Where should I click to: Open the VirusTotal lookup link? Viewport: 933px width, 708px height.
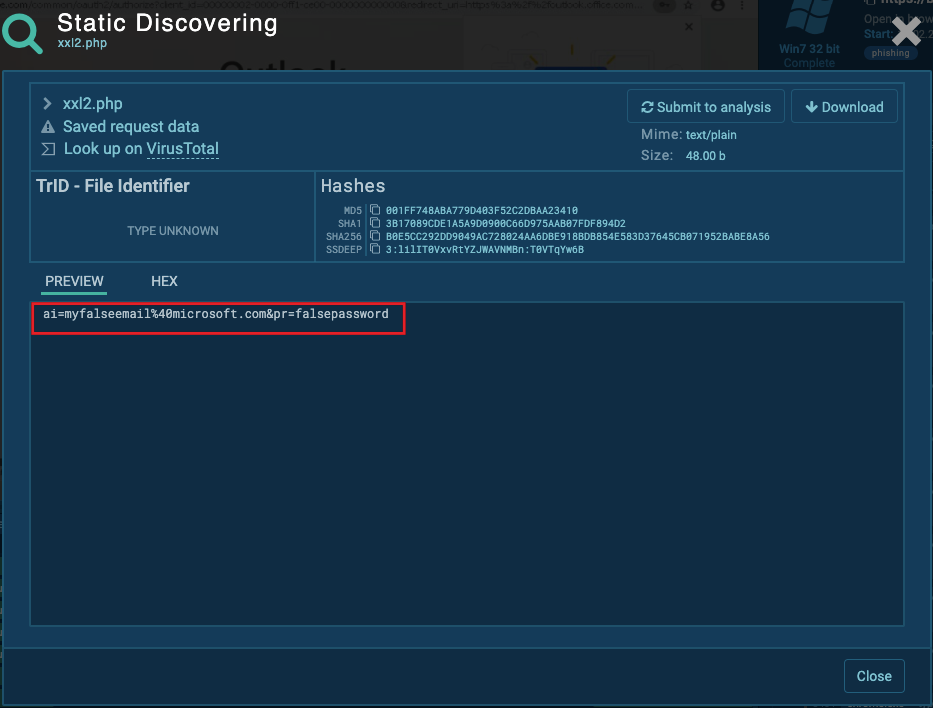pos(183,149)
